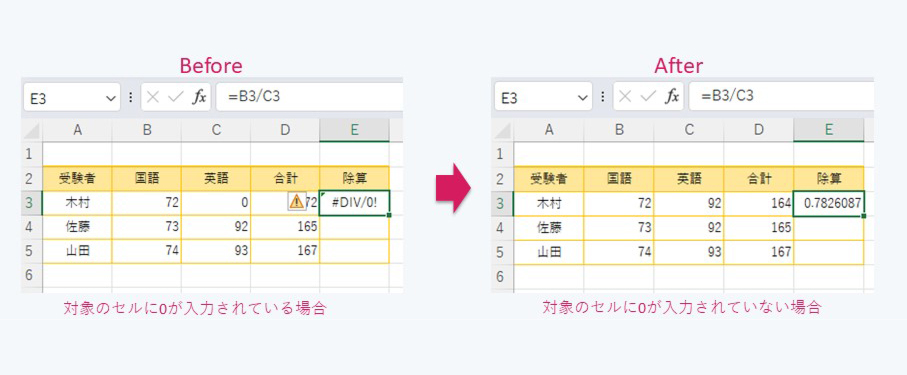
Task: Click the select-all corner triangle in After sheet
Action: [504, 131]
